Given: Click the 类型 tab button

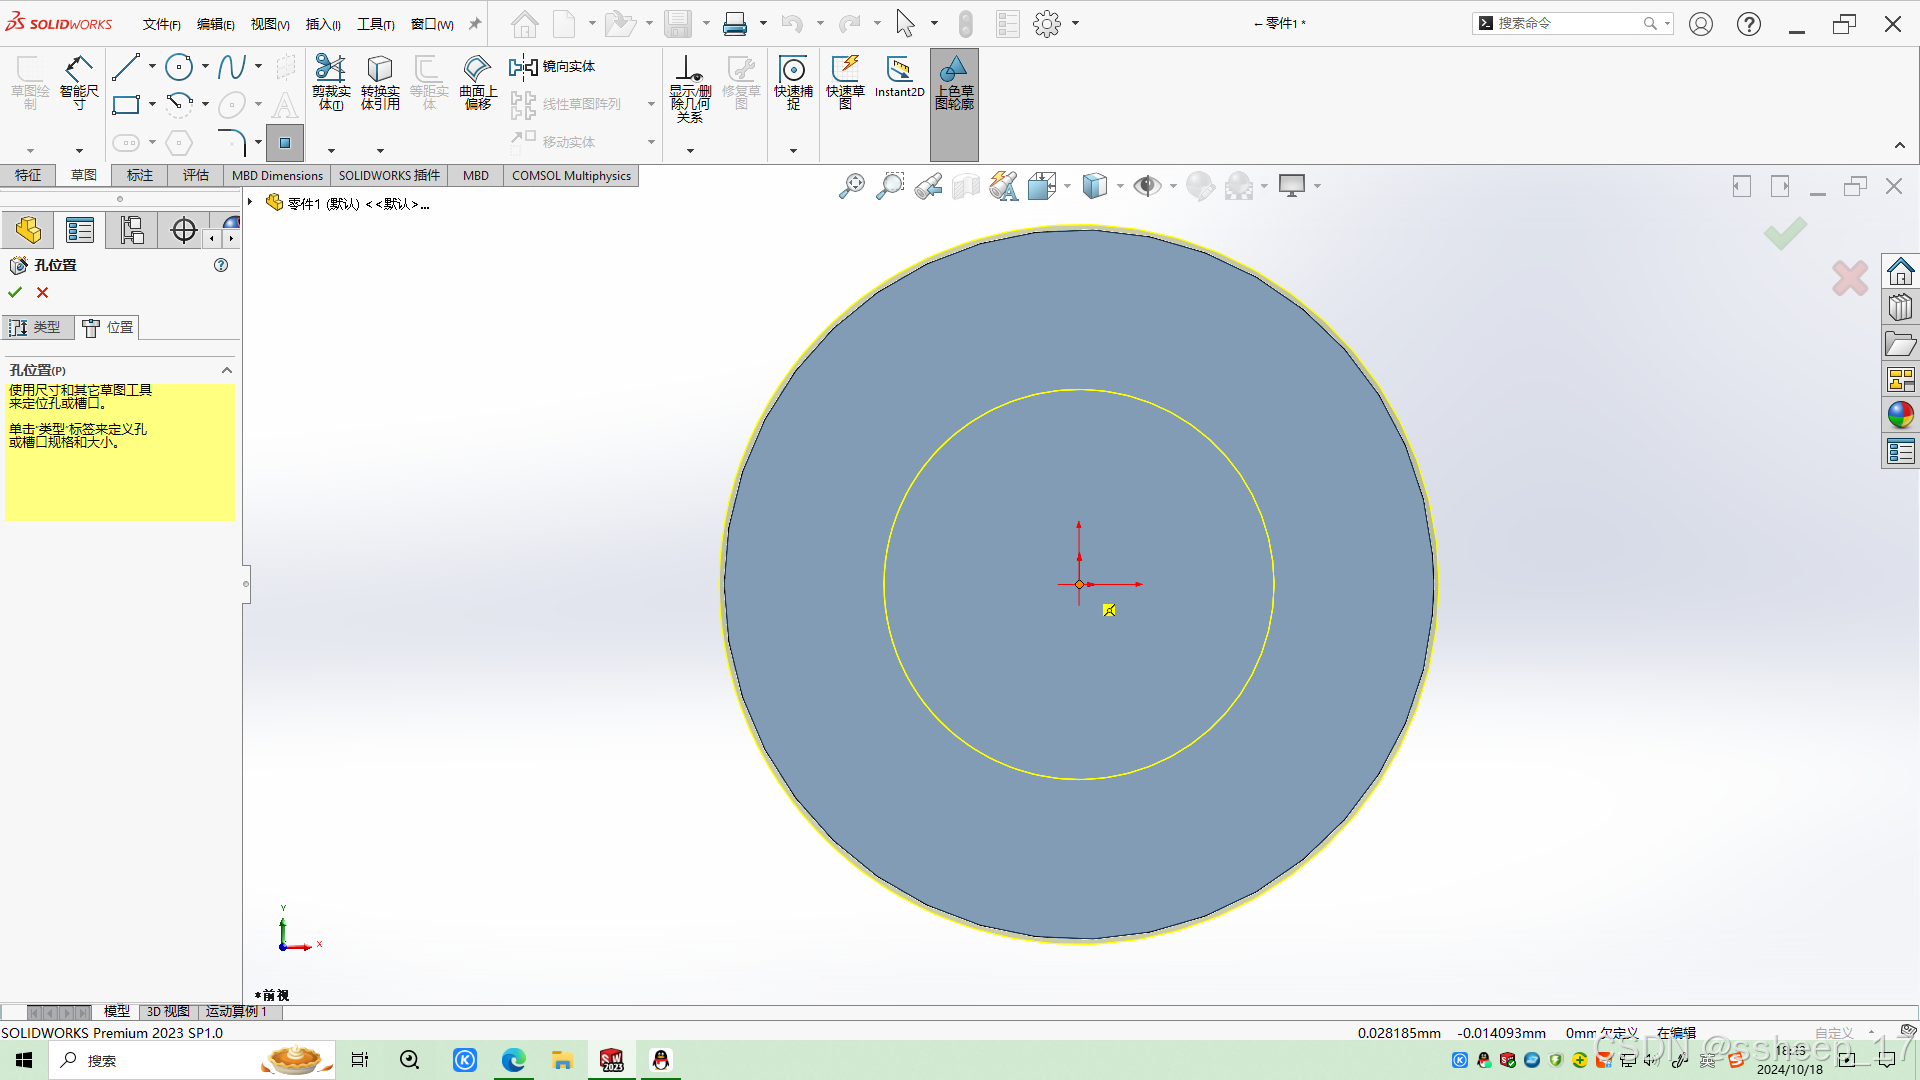Looking at the screenshot, I should click(x=37, y=327).
